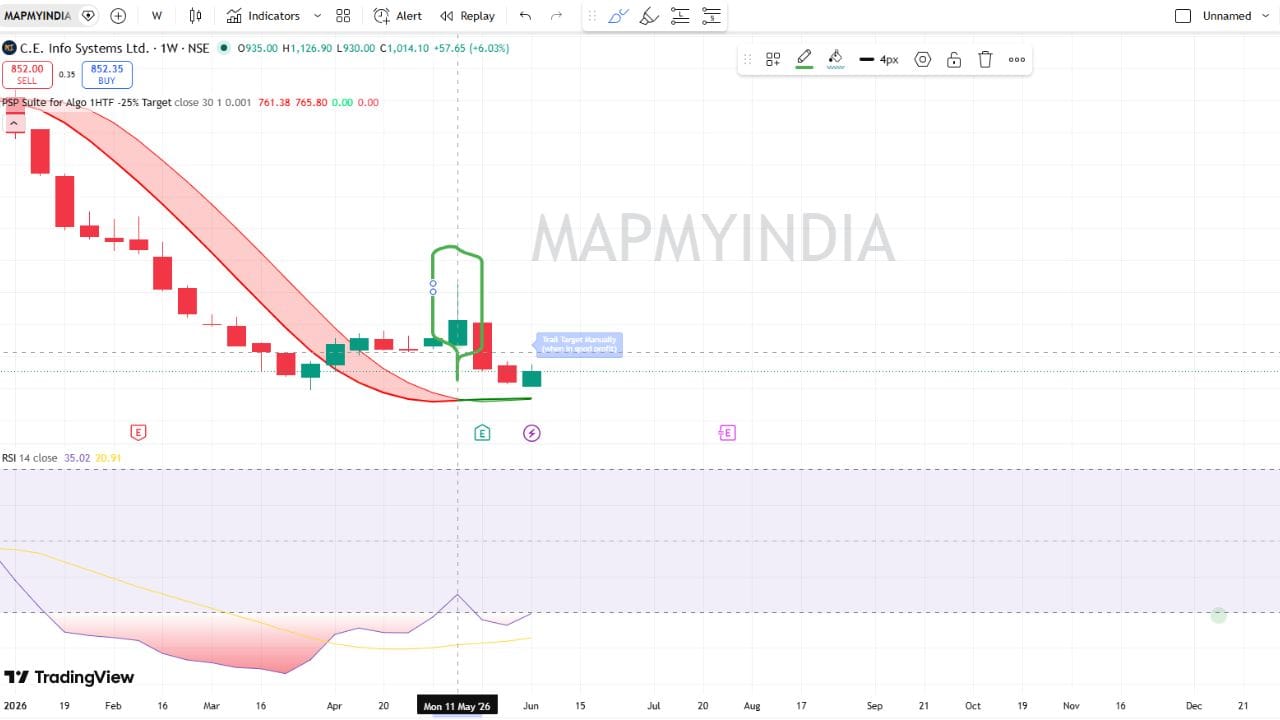Select the RSI 14 close indicator legend

point(30,458)
